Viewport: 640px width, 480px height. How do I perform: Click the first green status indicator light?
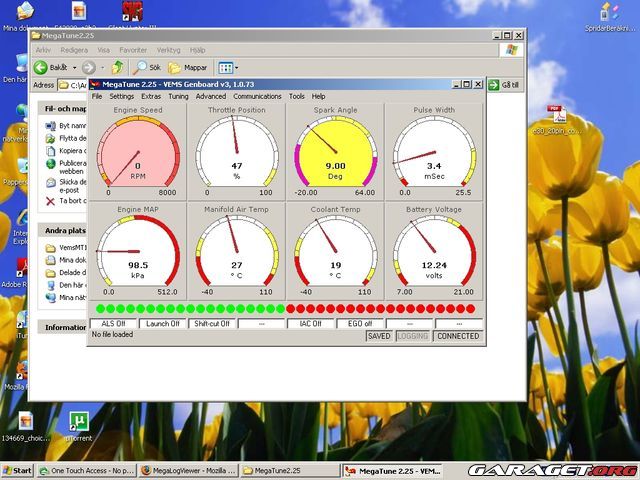(x=99, y=309)
